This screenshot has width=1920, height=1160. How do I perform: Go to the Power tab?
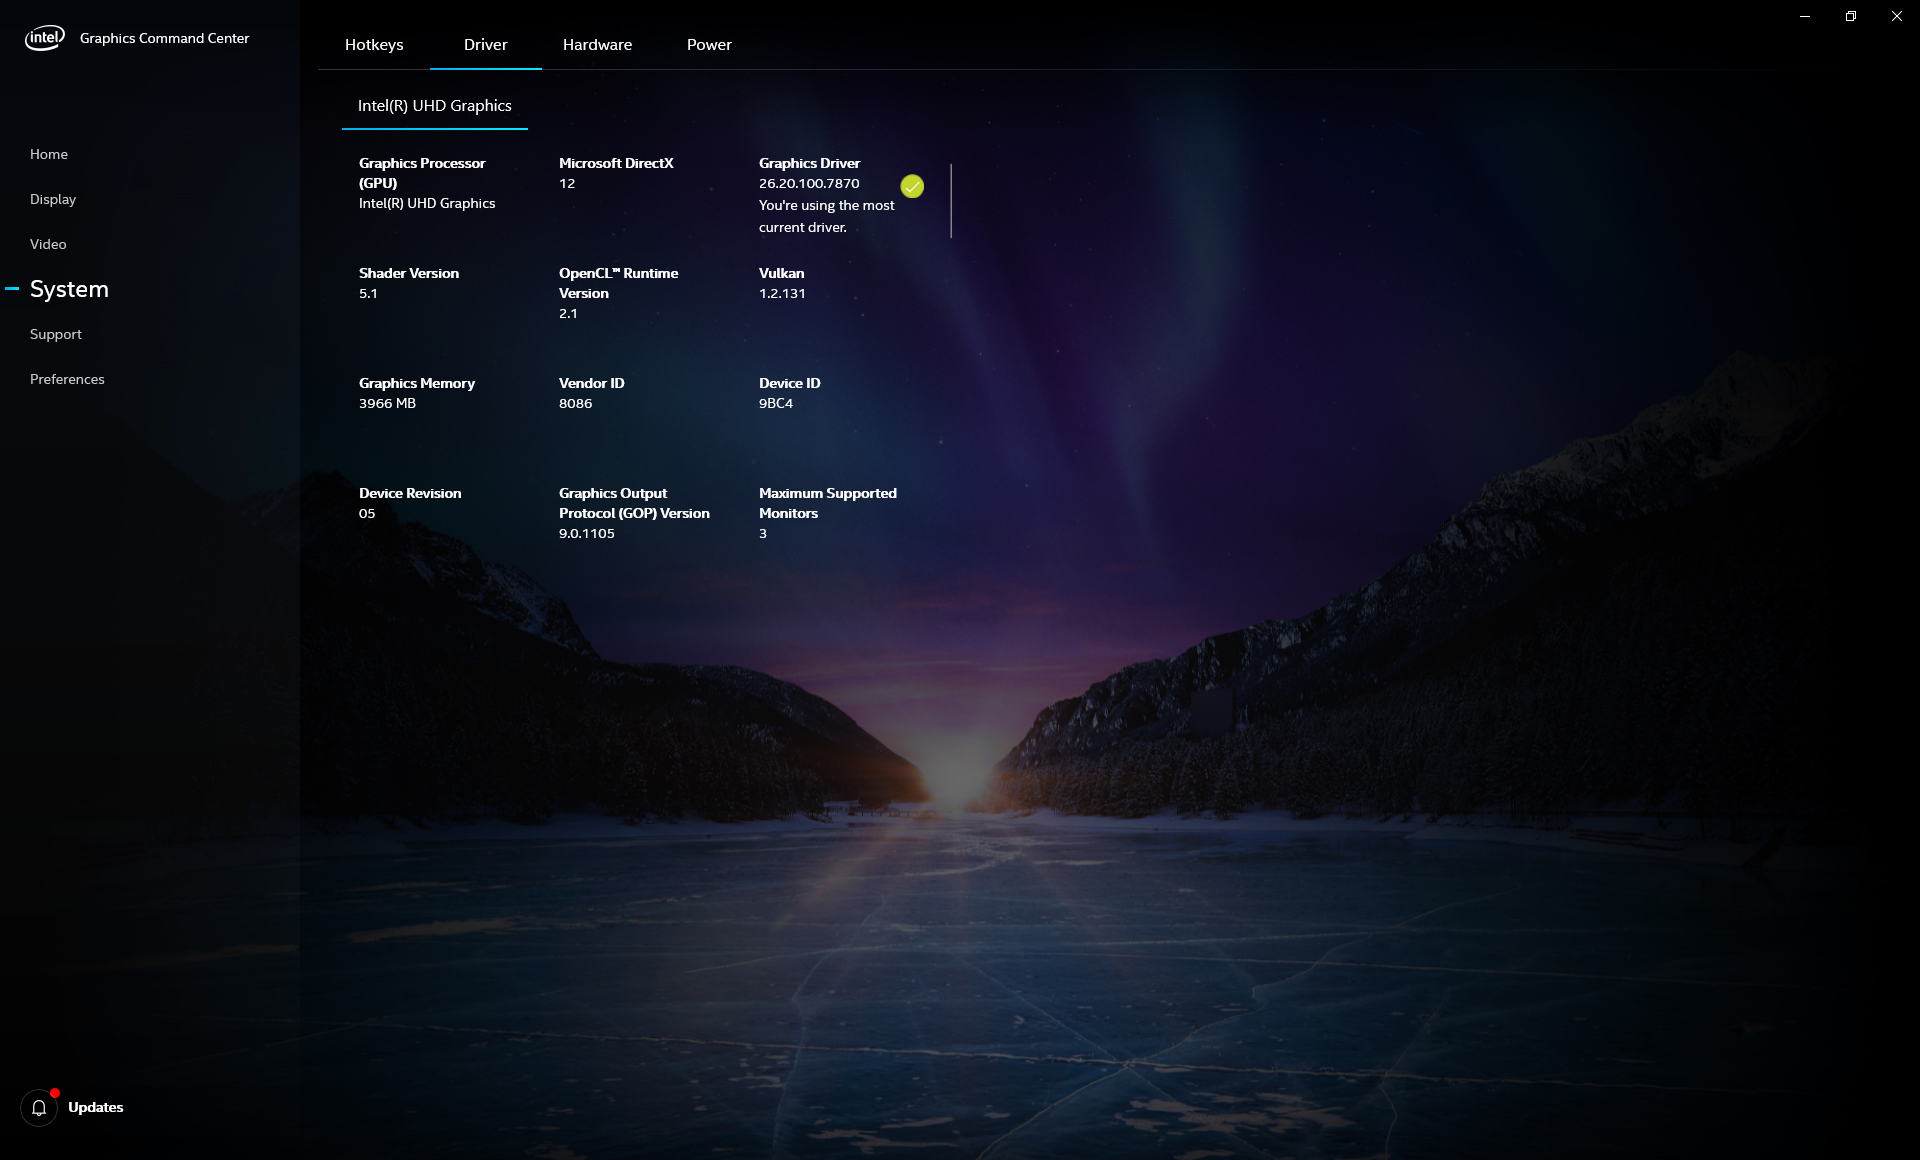pos(709,45)
